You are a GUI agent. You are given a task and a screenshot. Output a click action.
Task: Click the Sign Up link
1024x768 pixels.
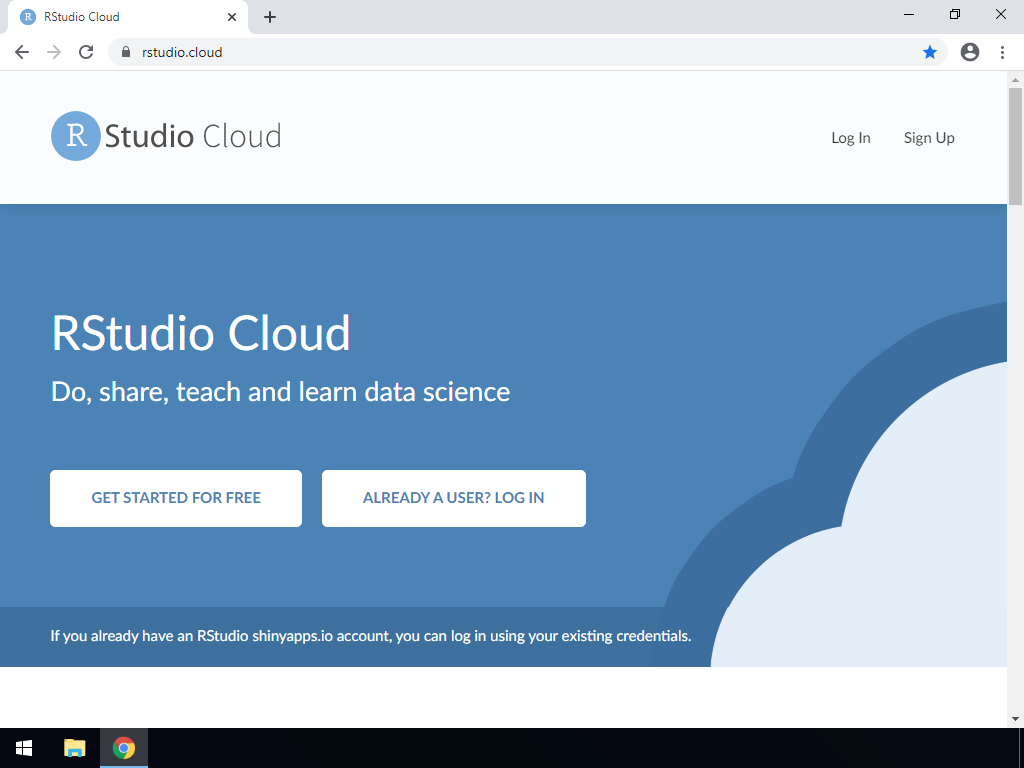click(x=929, y=138)
